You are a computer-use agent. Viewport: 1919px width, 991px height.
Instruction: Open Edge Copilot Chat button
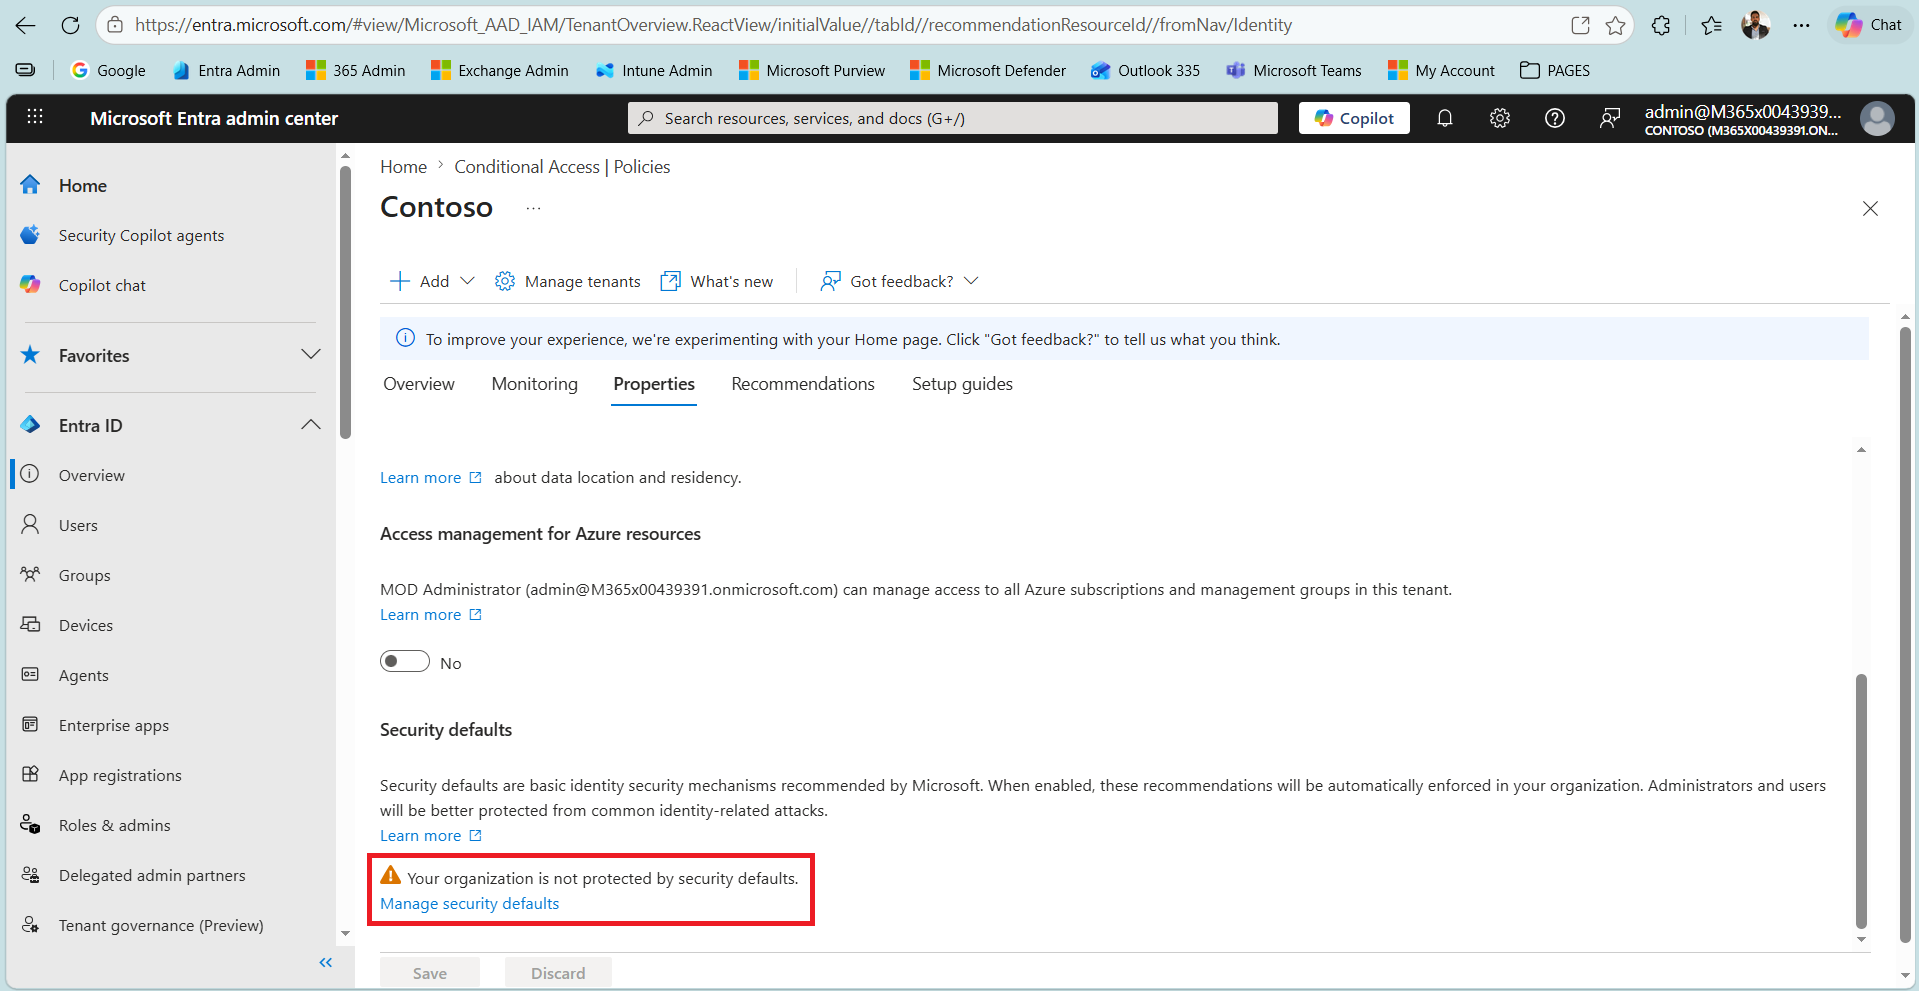coord(1869,25)
